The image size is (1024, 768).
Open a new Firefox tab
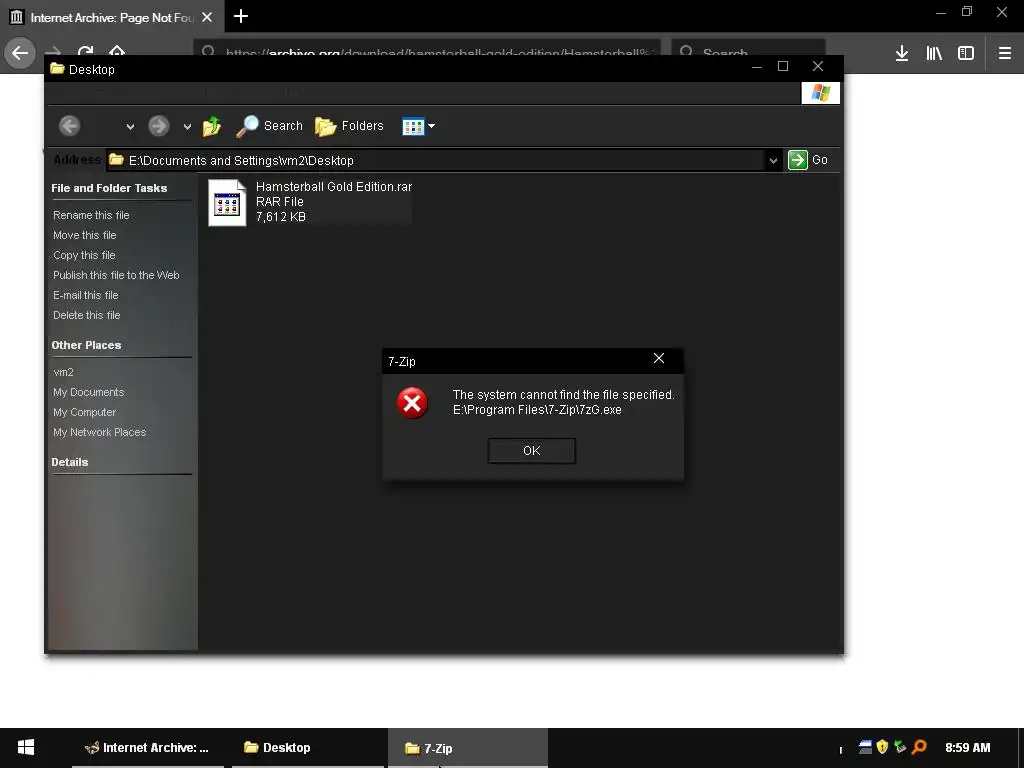pos(241,16)
